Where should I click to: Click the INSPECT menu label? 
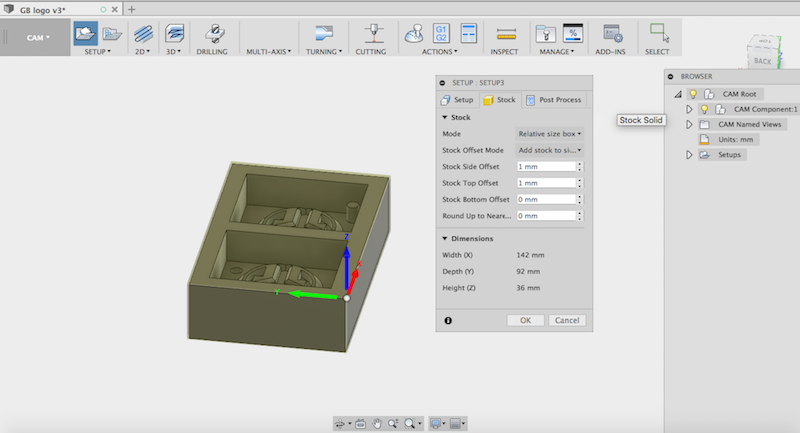504,52
